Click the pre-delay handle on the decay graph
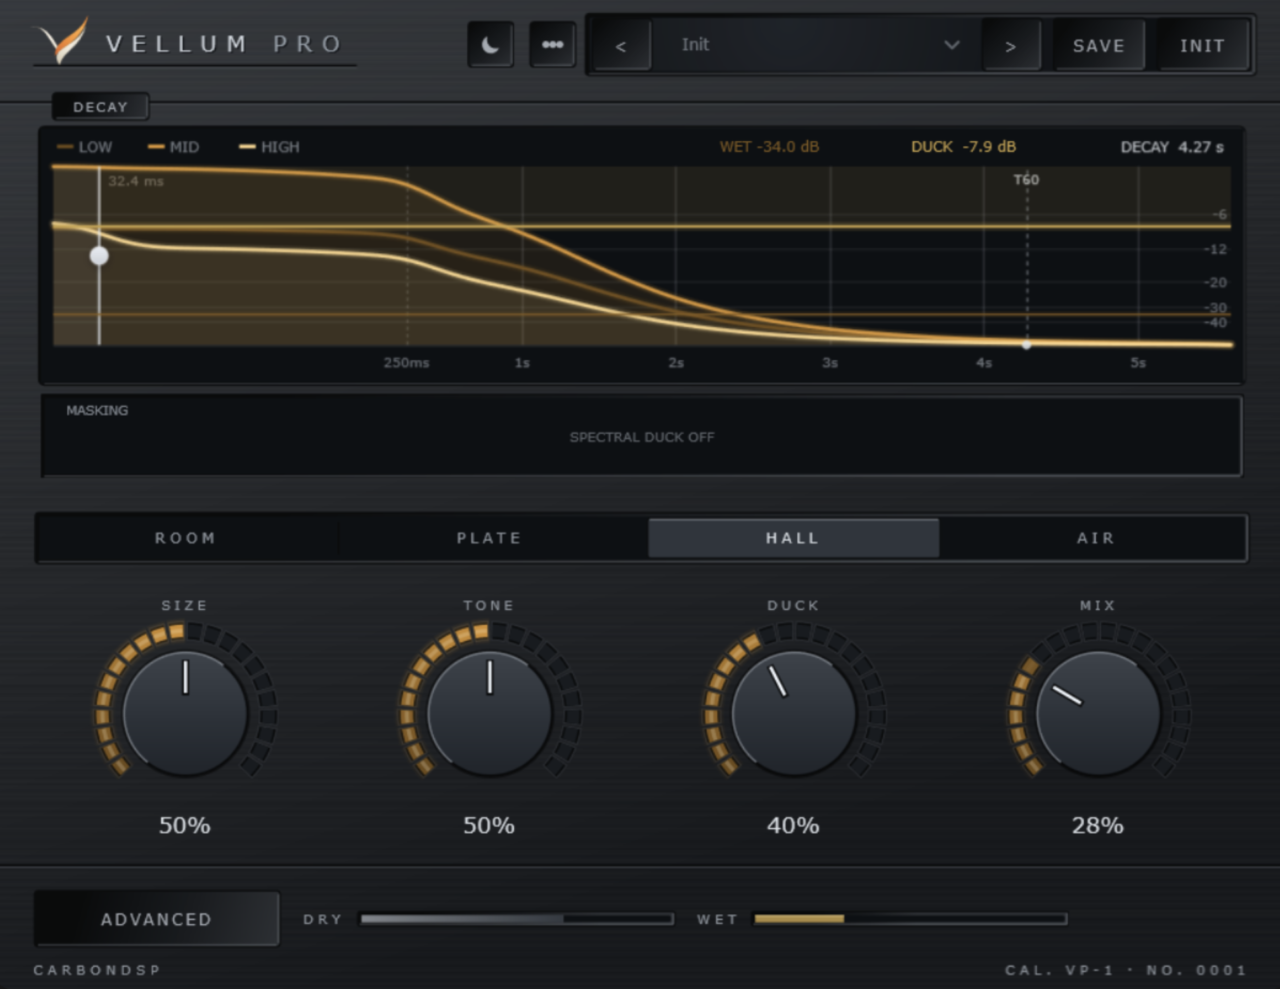The width and height of the screenshot is (1280, 989). click(99, 256)
